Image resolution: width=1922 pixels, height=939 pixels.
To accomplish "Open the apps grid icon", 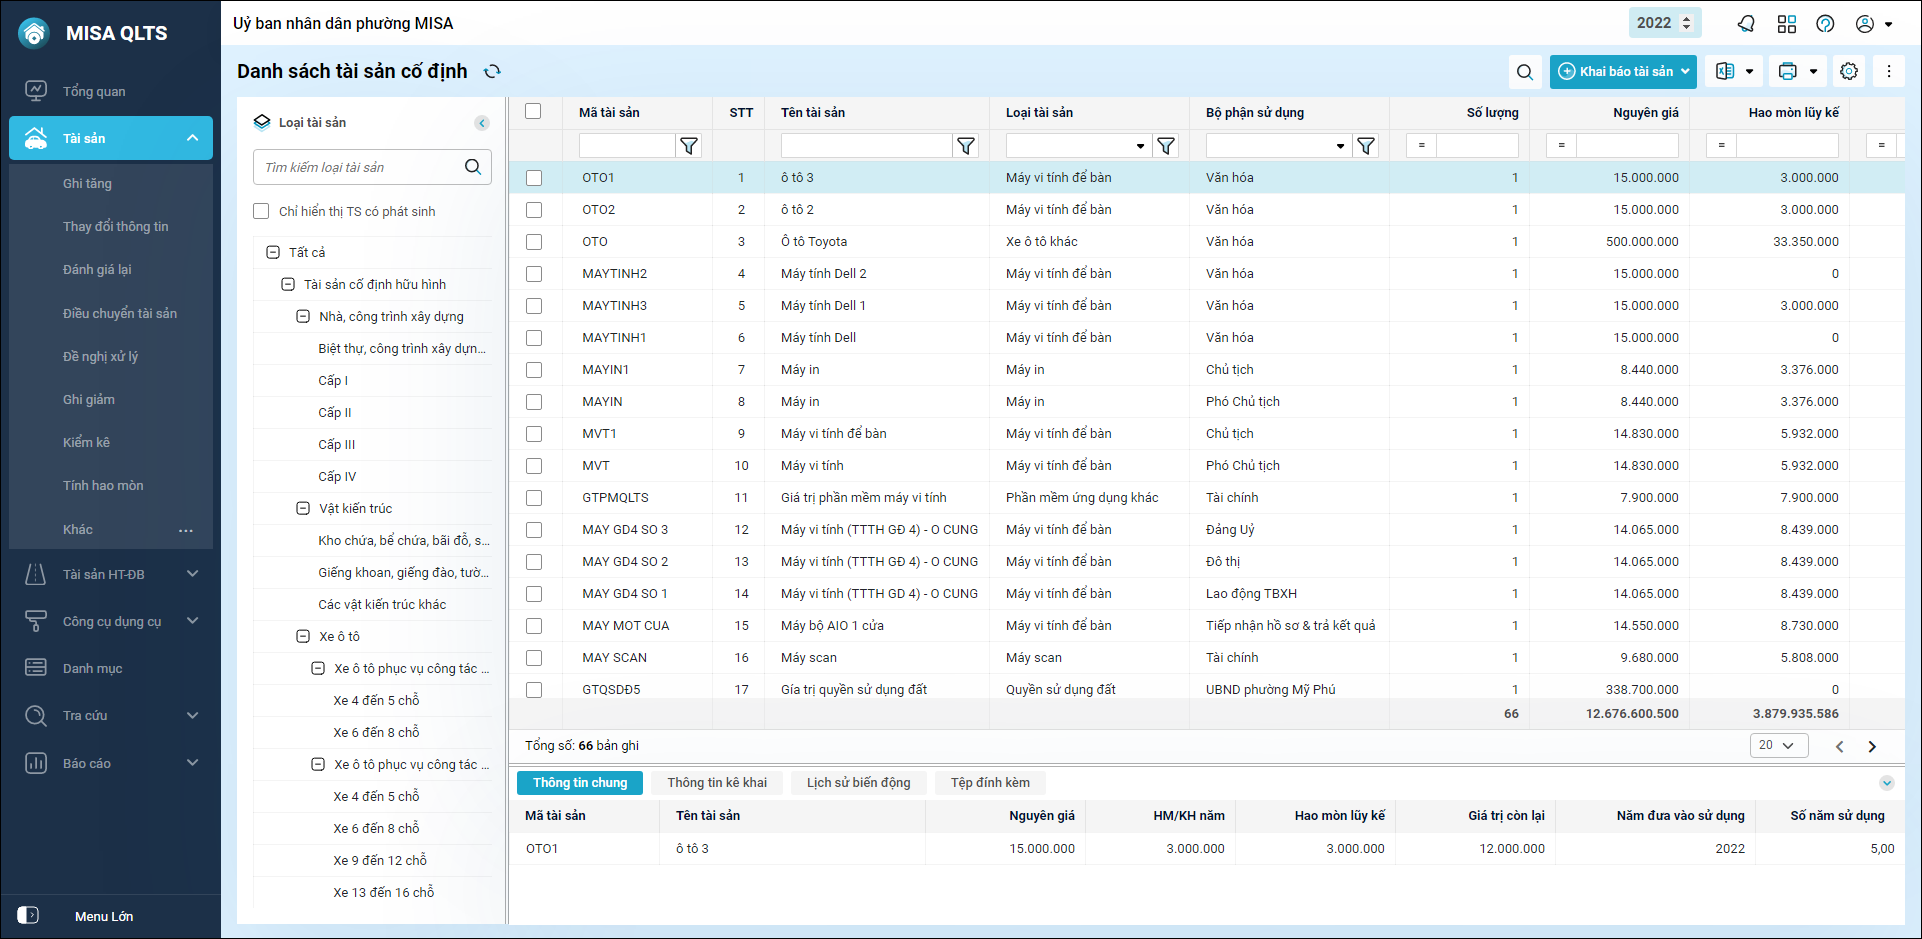I will pyautogui.click(x=1787, y=23).
